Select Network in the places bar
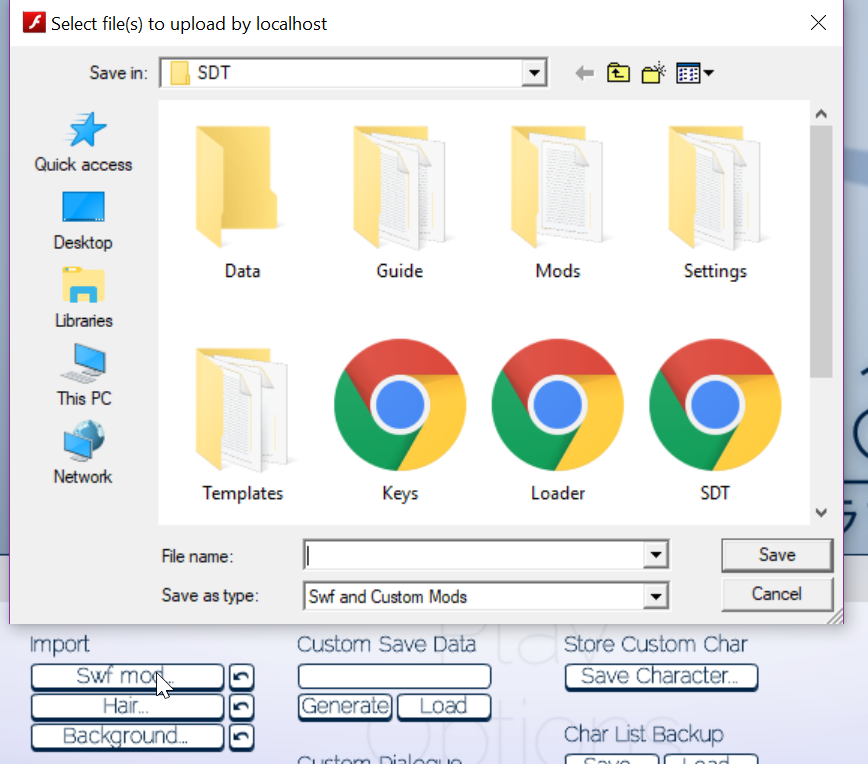The image size is (868, 764). pos(83,454)
